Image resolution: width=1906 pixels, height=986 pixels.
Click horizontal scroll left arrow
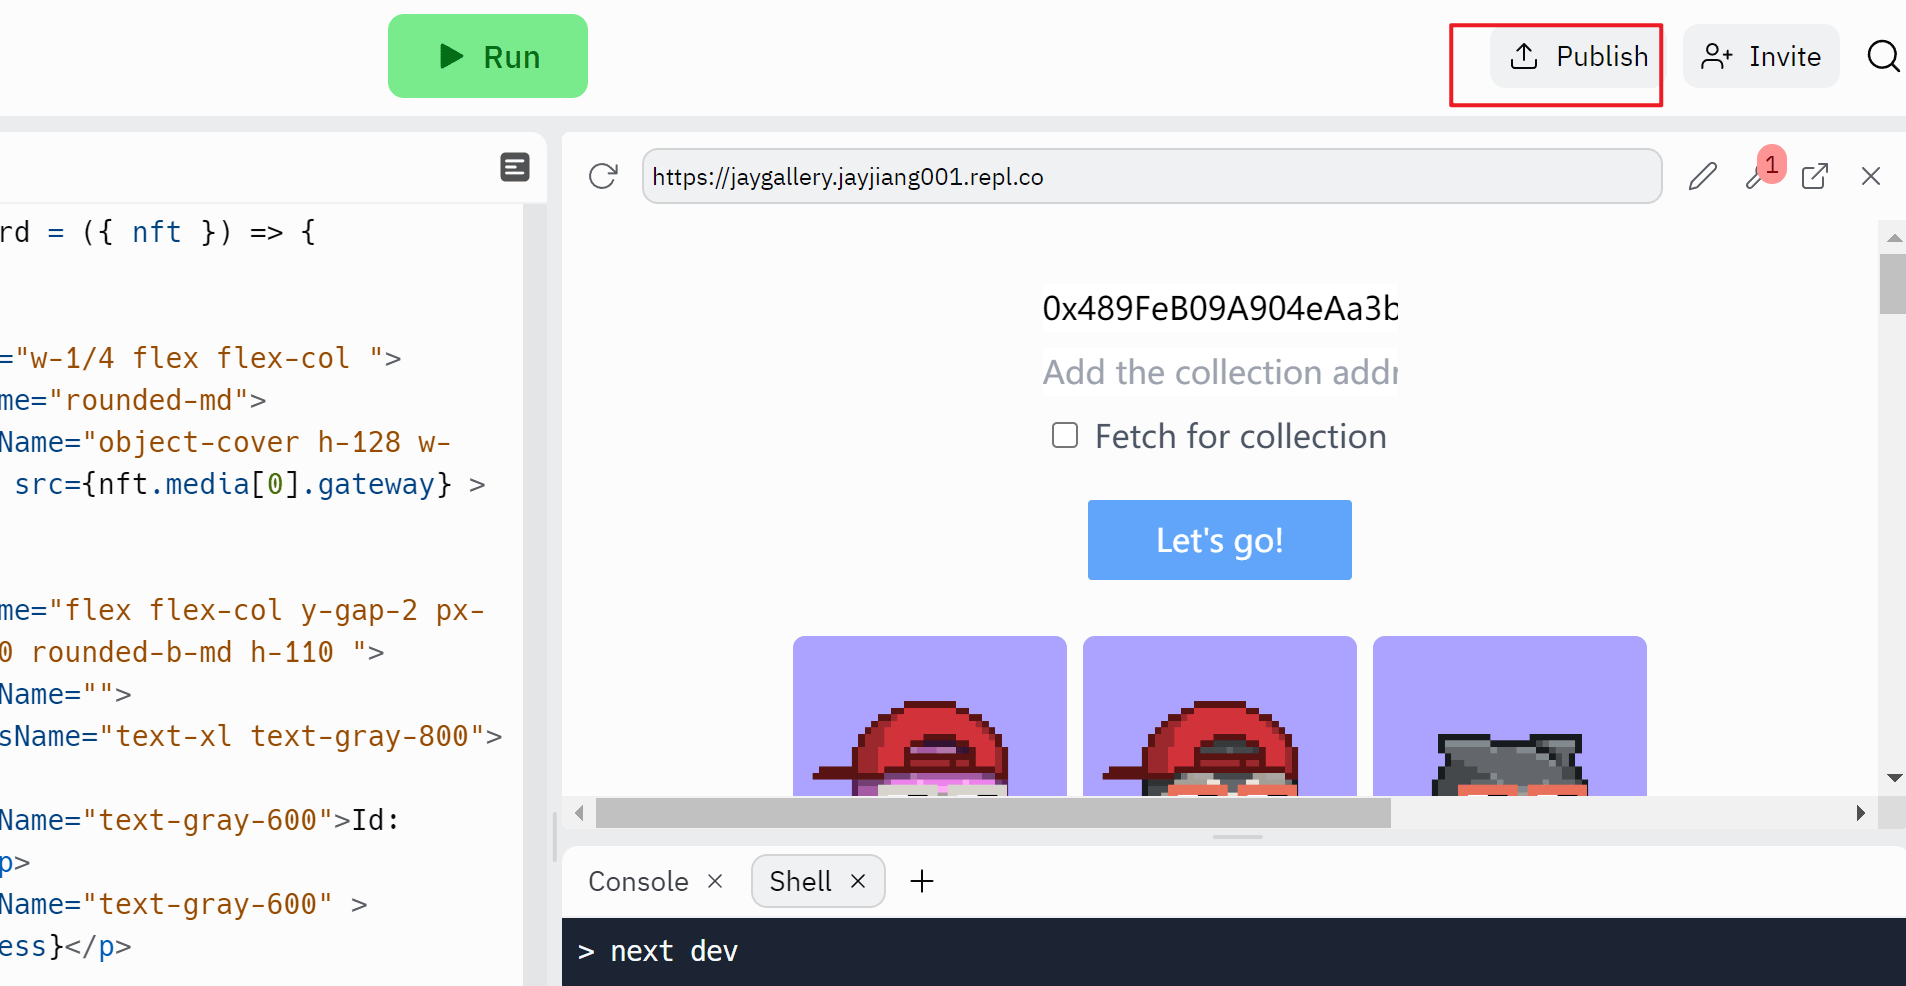point(579,813)
